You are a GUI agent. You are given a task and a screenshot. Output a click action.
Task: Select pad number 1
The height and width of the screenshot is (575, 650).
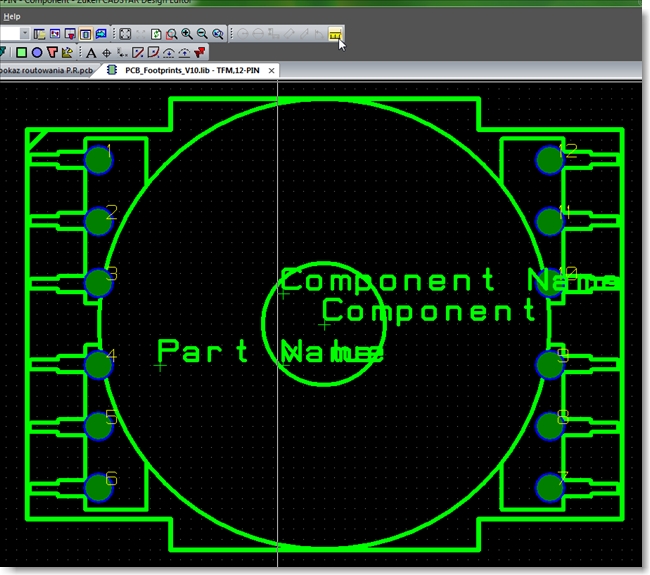tap(98, 160)
